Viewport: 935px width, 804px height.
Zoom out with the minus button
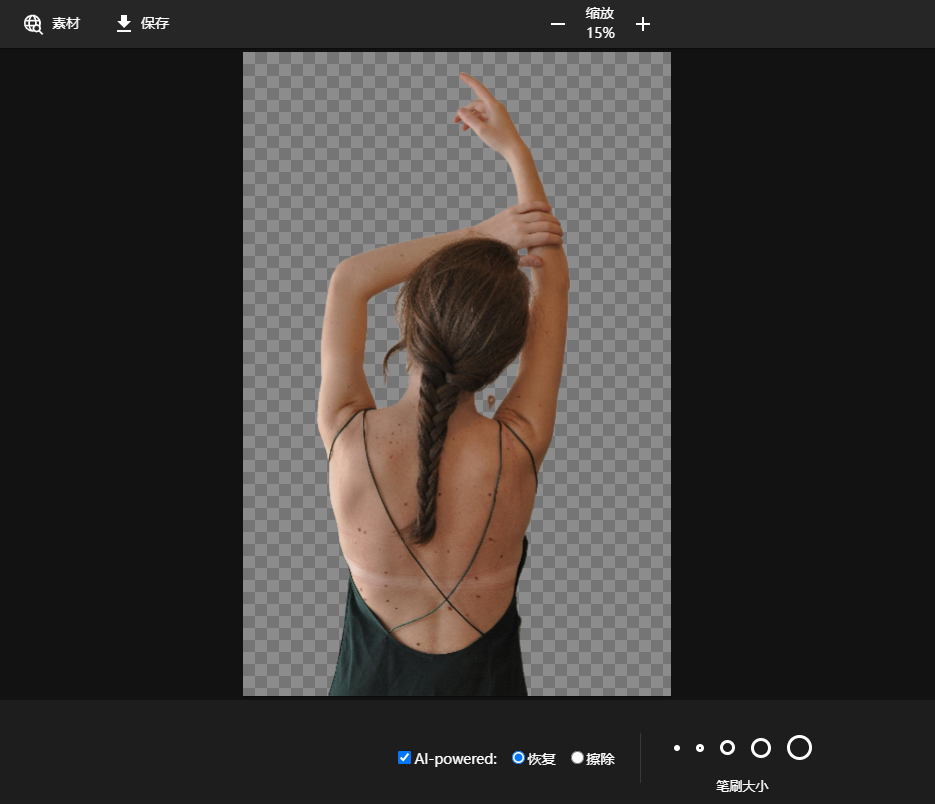558,24
